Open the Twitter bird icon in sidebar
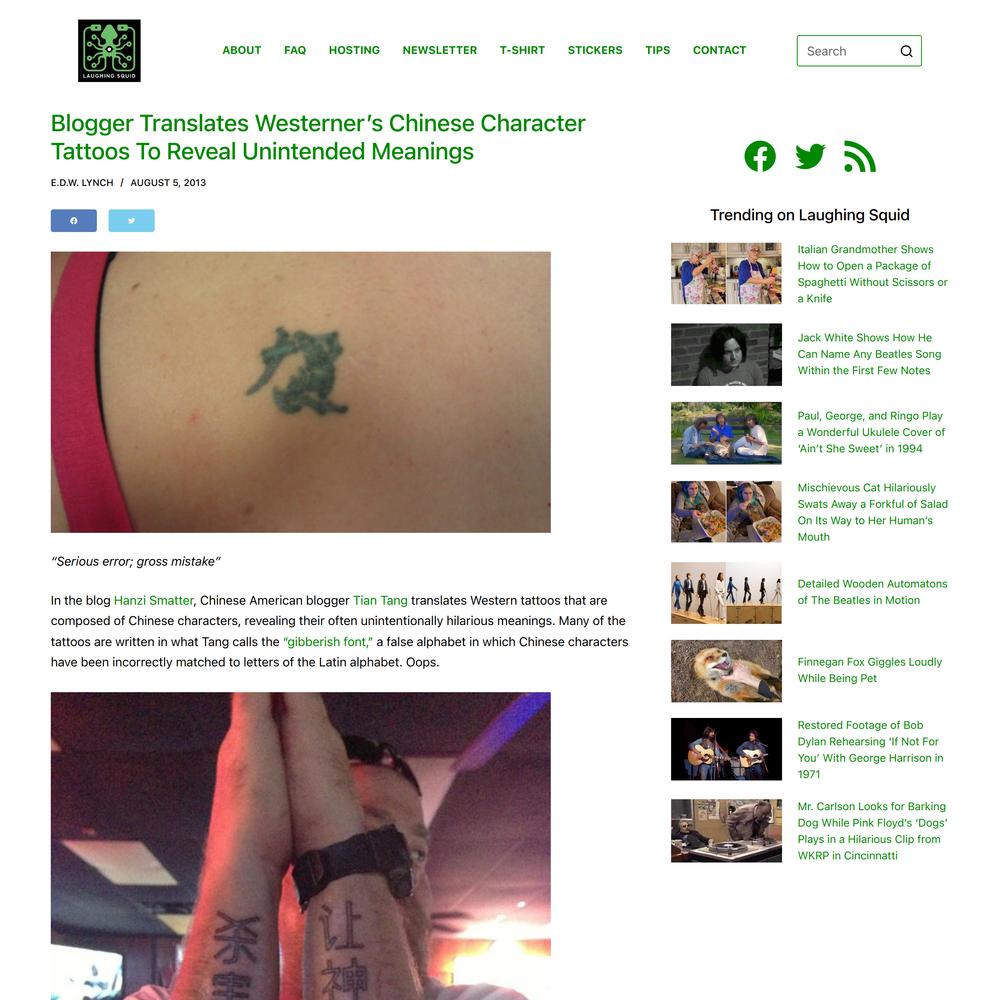This screenshot has height=1000, width=1000. click(x=810, y=156)
